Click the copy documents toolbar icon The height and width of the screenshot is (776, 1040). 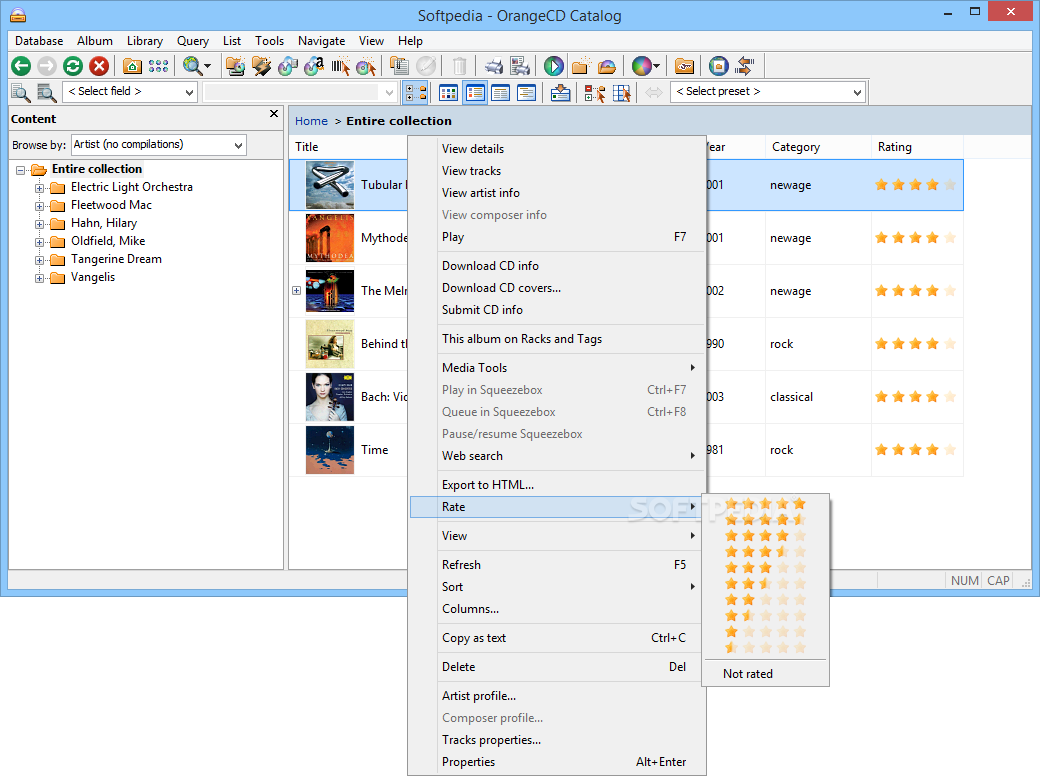point(399,66)
